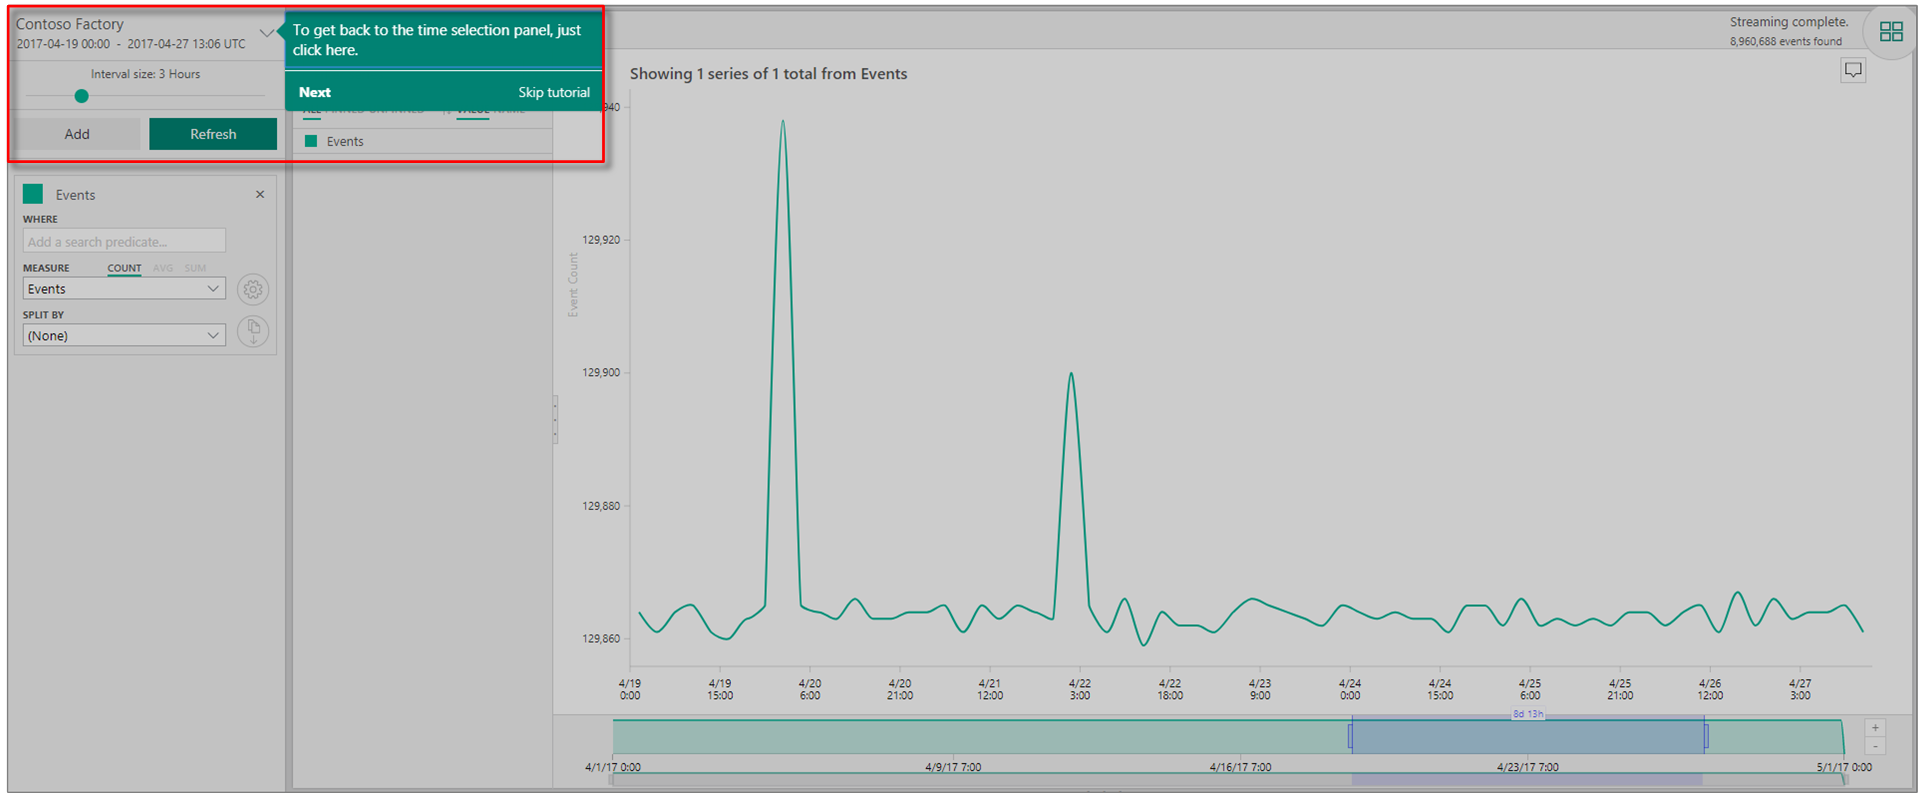Click the 5/1/17 0:00 timeline label

point(1844,767)
